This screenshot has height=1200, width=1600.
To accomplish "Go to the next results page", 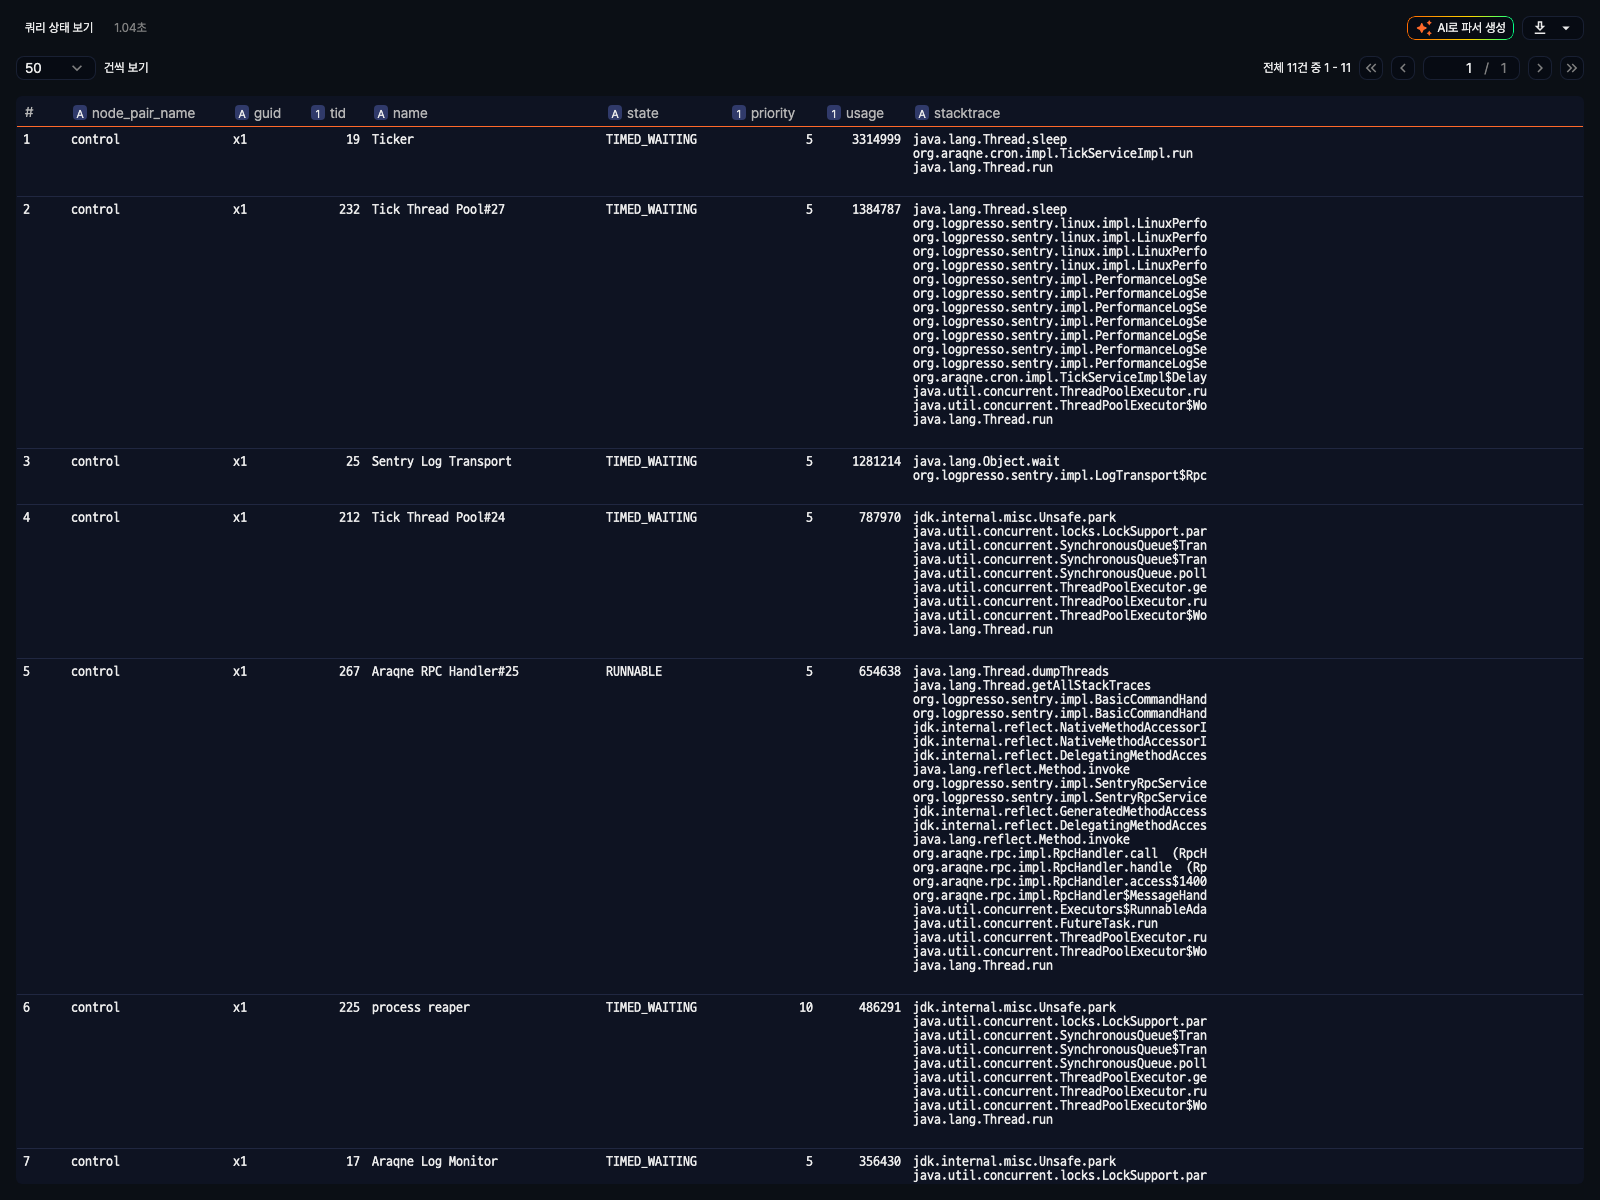I will click(1540, 68).
